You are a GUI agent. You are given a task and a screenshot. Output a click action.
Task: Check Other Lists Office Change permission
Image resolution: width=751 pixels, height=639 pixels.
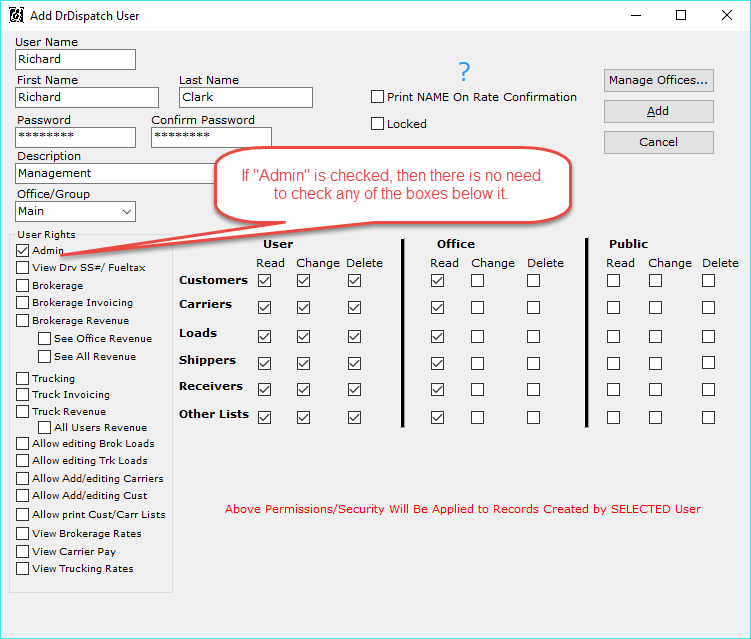coord(478,418)
